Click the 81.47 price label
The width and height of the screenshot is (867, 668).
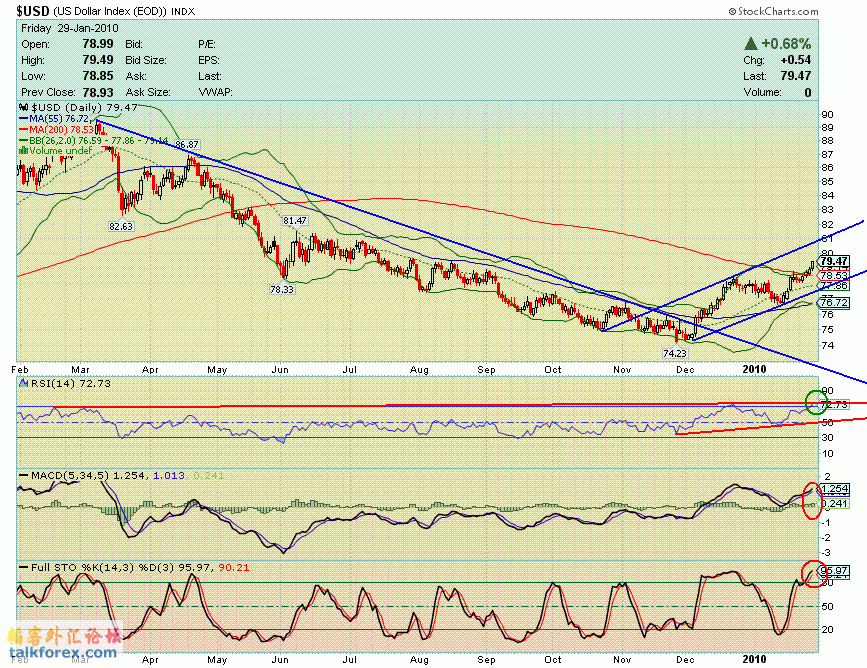click(x=295, y=221)
